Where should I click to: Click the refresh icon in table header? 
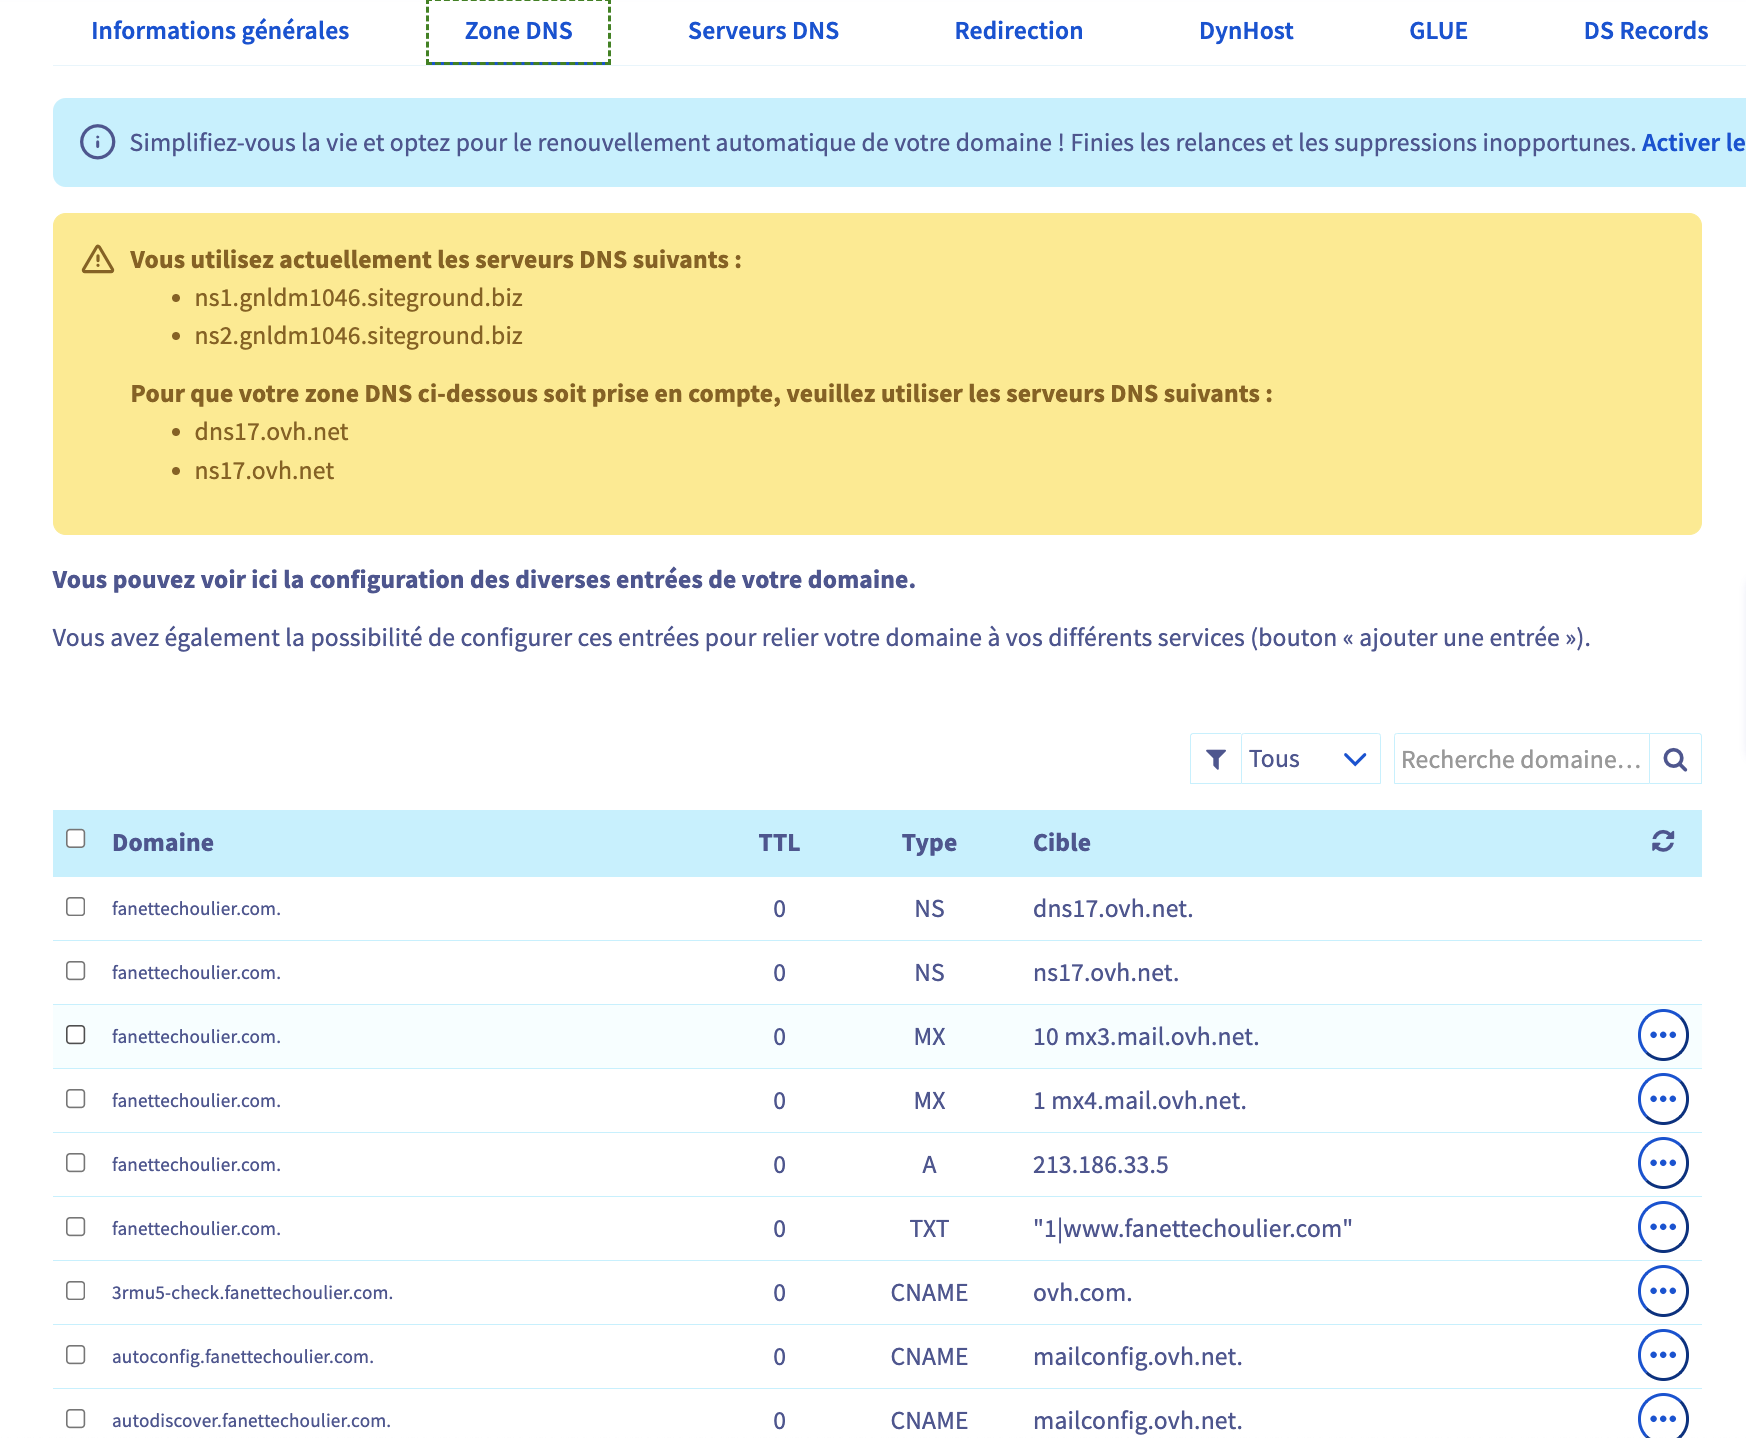tap(1663, 841)
